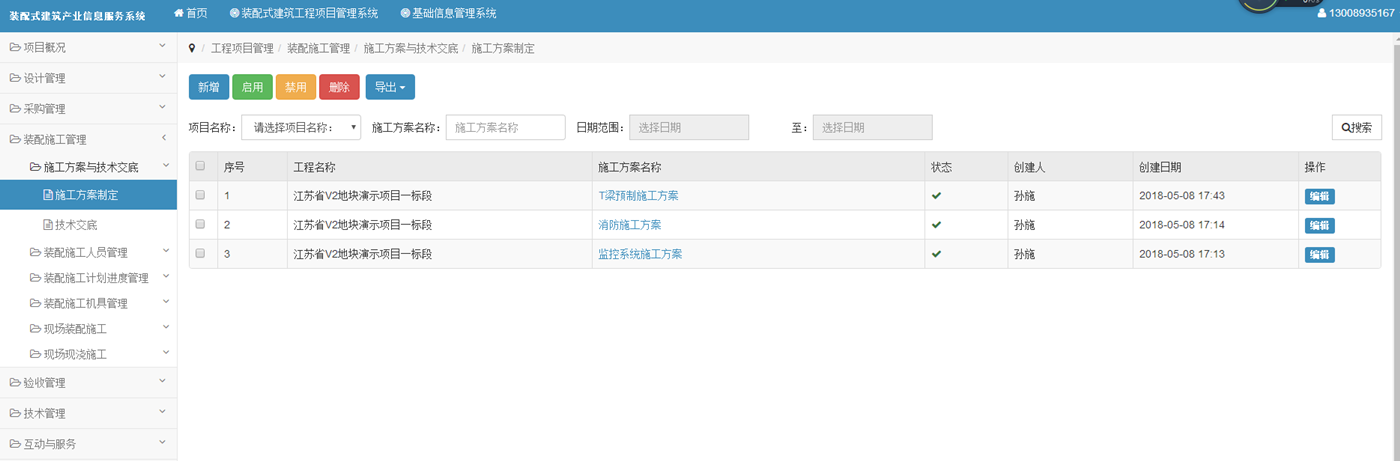Click the 新增 button

click(209, 87)
